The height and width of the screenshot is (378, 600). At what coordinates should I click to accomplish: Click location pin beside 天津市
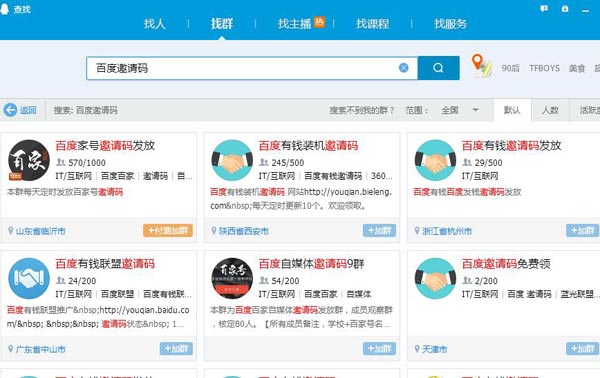click(x=417, y=349)
